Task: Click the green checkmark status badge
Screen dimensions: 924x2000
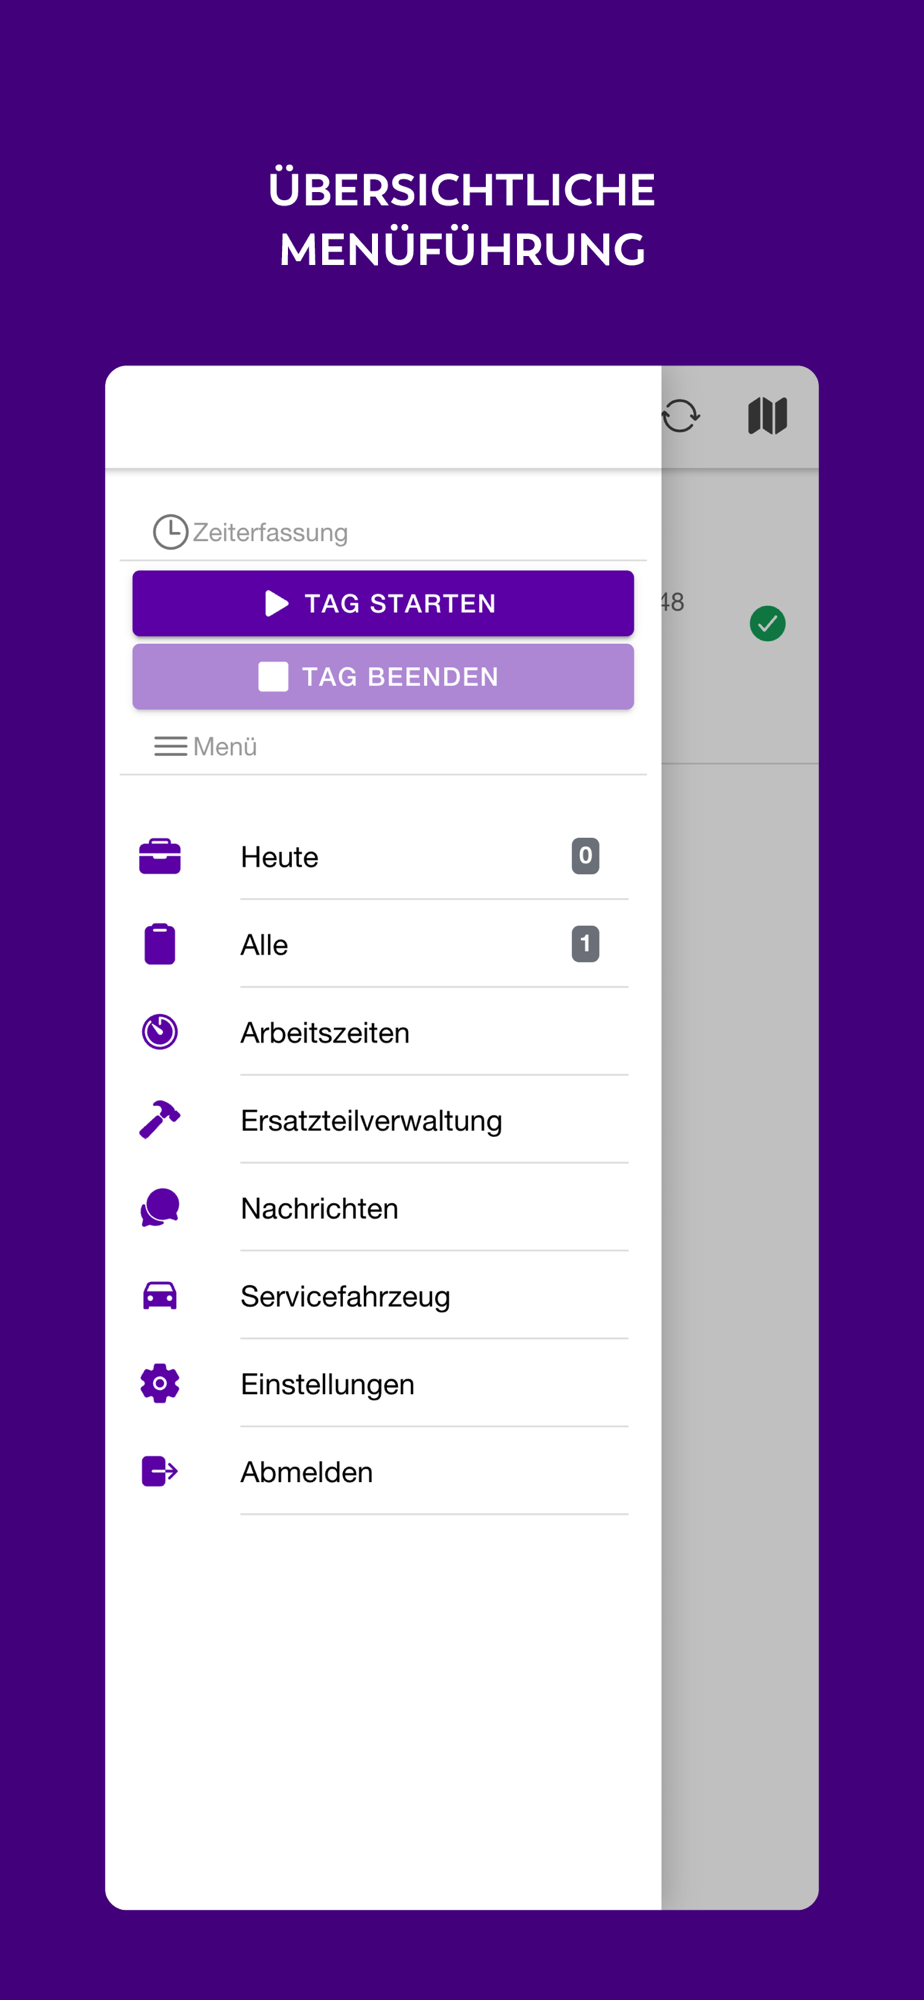Action: tap(768, 624)
